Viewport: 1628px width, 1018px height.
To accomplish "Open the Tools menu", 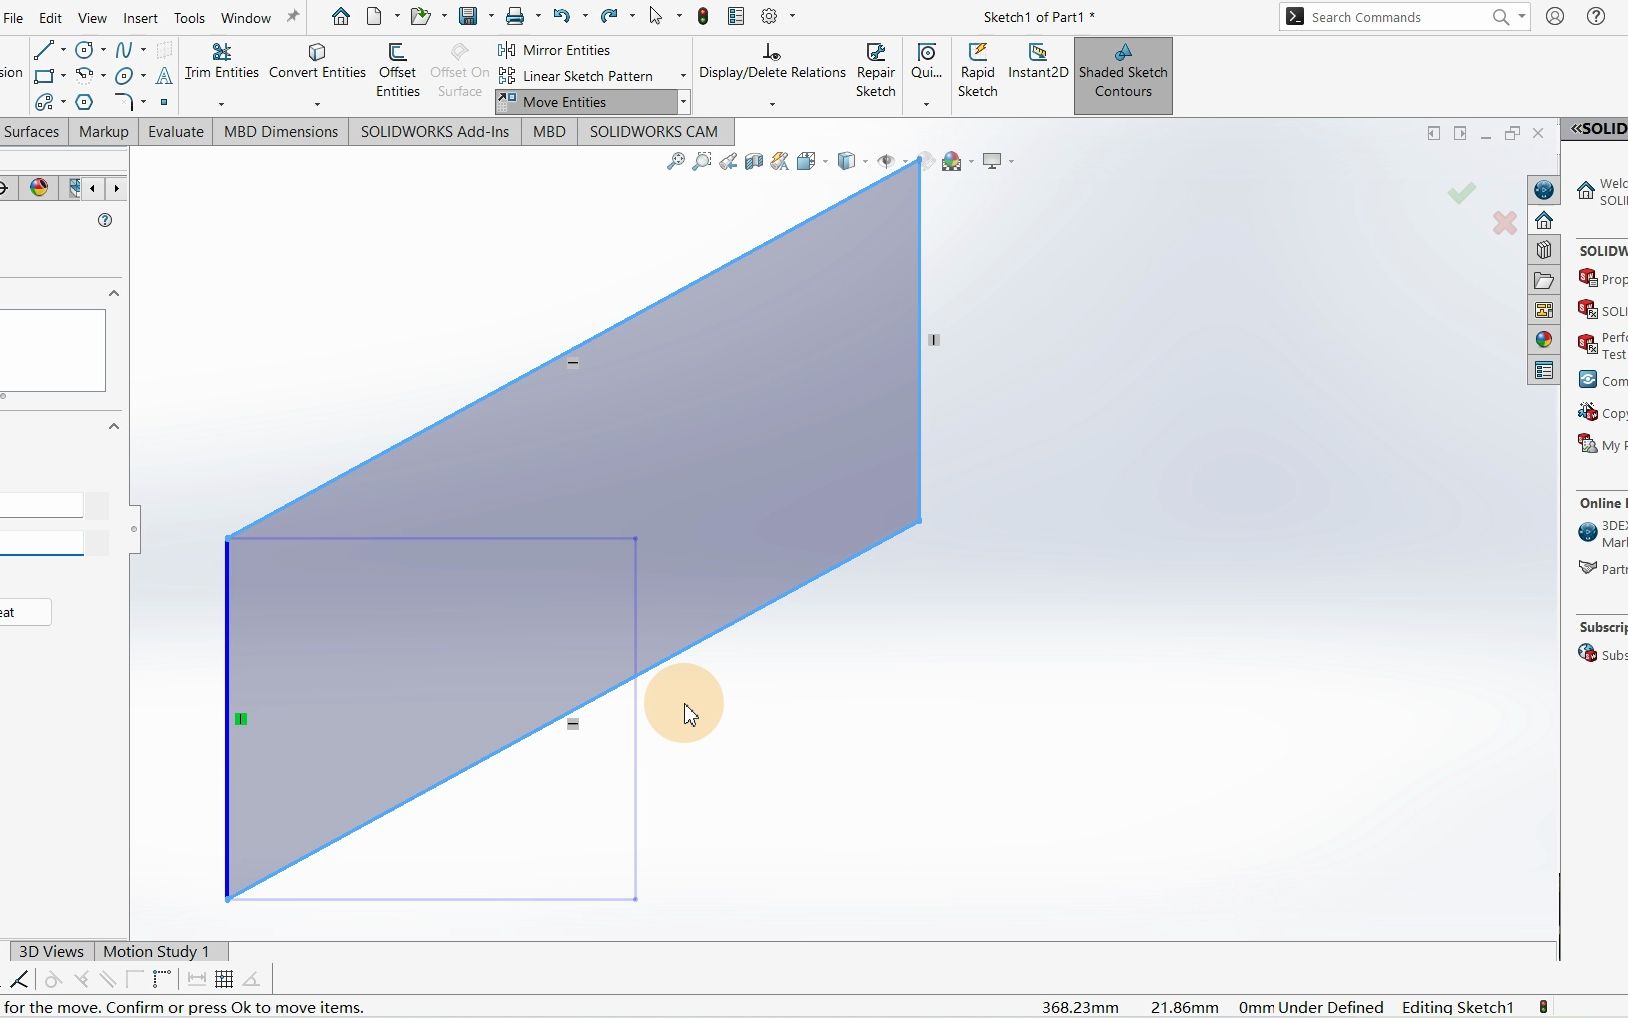I will point(188,17).
